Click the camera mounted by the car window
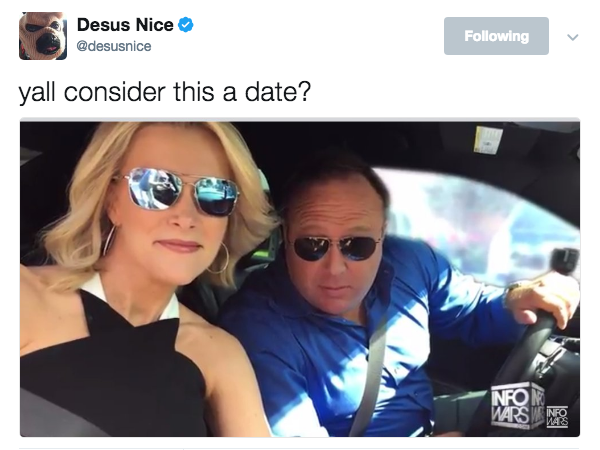 tap(565, 261)
